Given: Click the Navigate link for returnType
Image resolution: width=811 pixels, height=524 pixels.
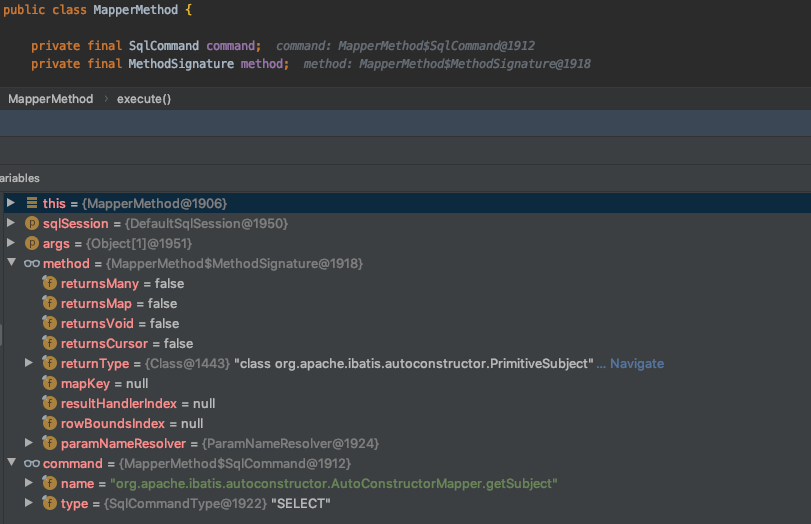Looking at the screenshot, I should pos(637,364).
